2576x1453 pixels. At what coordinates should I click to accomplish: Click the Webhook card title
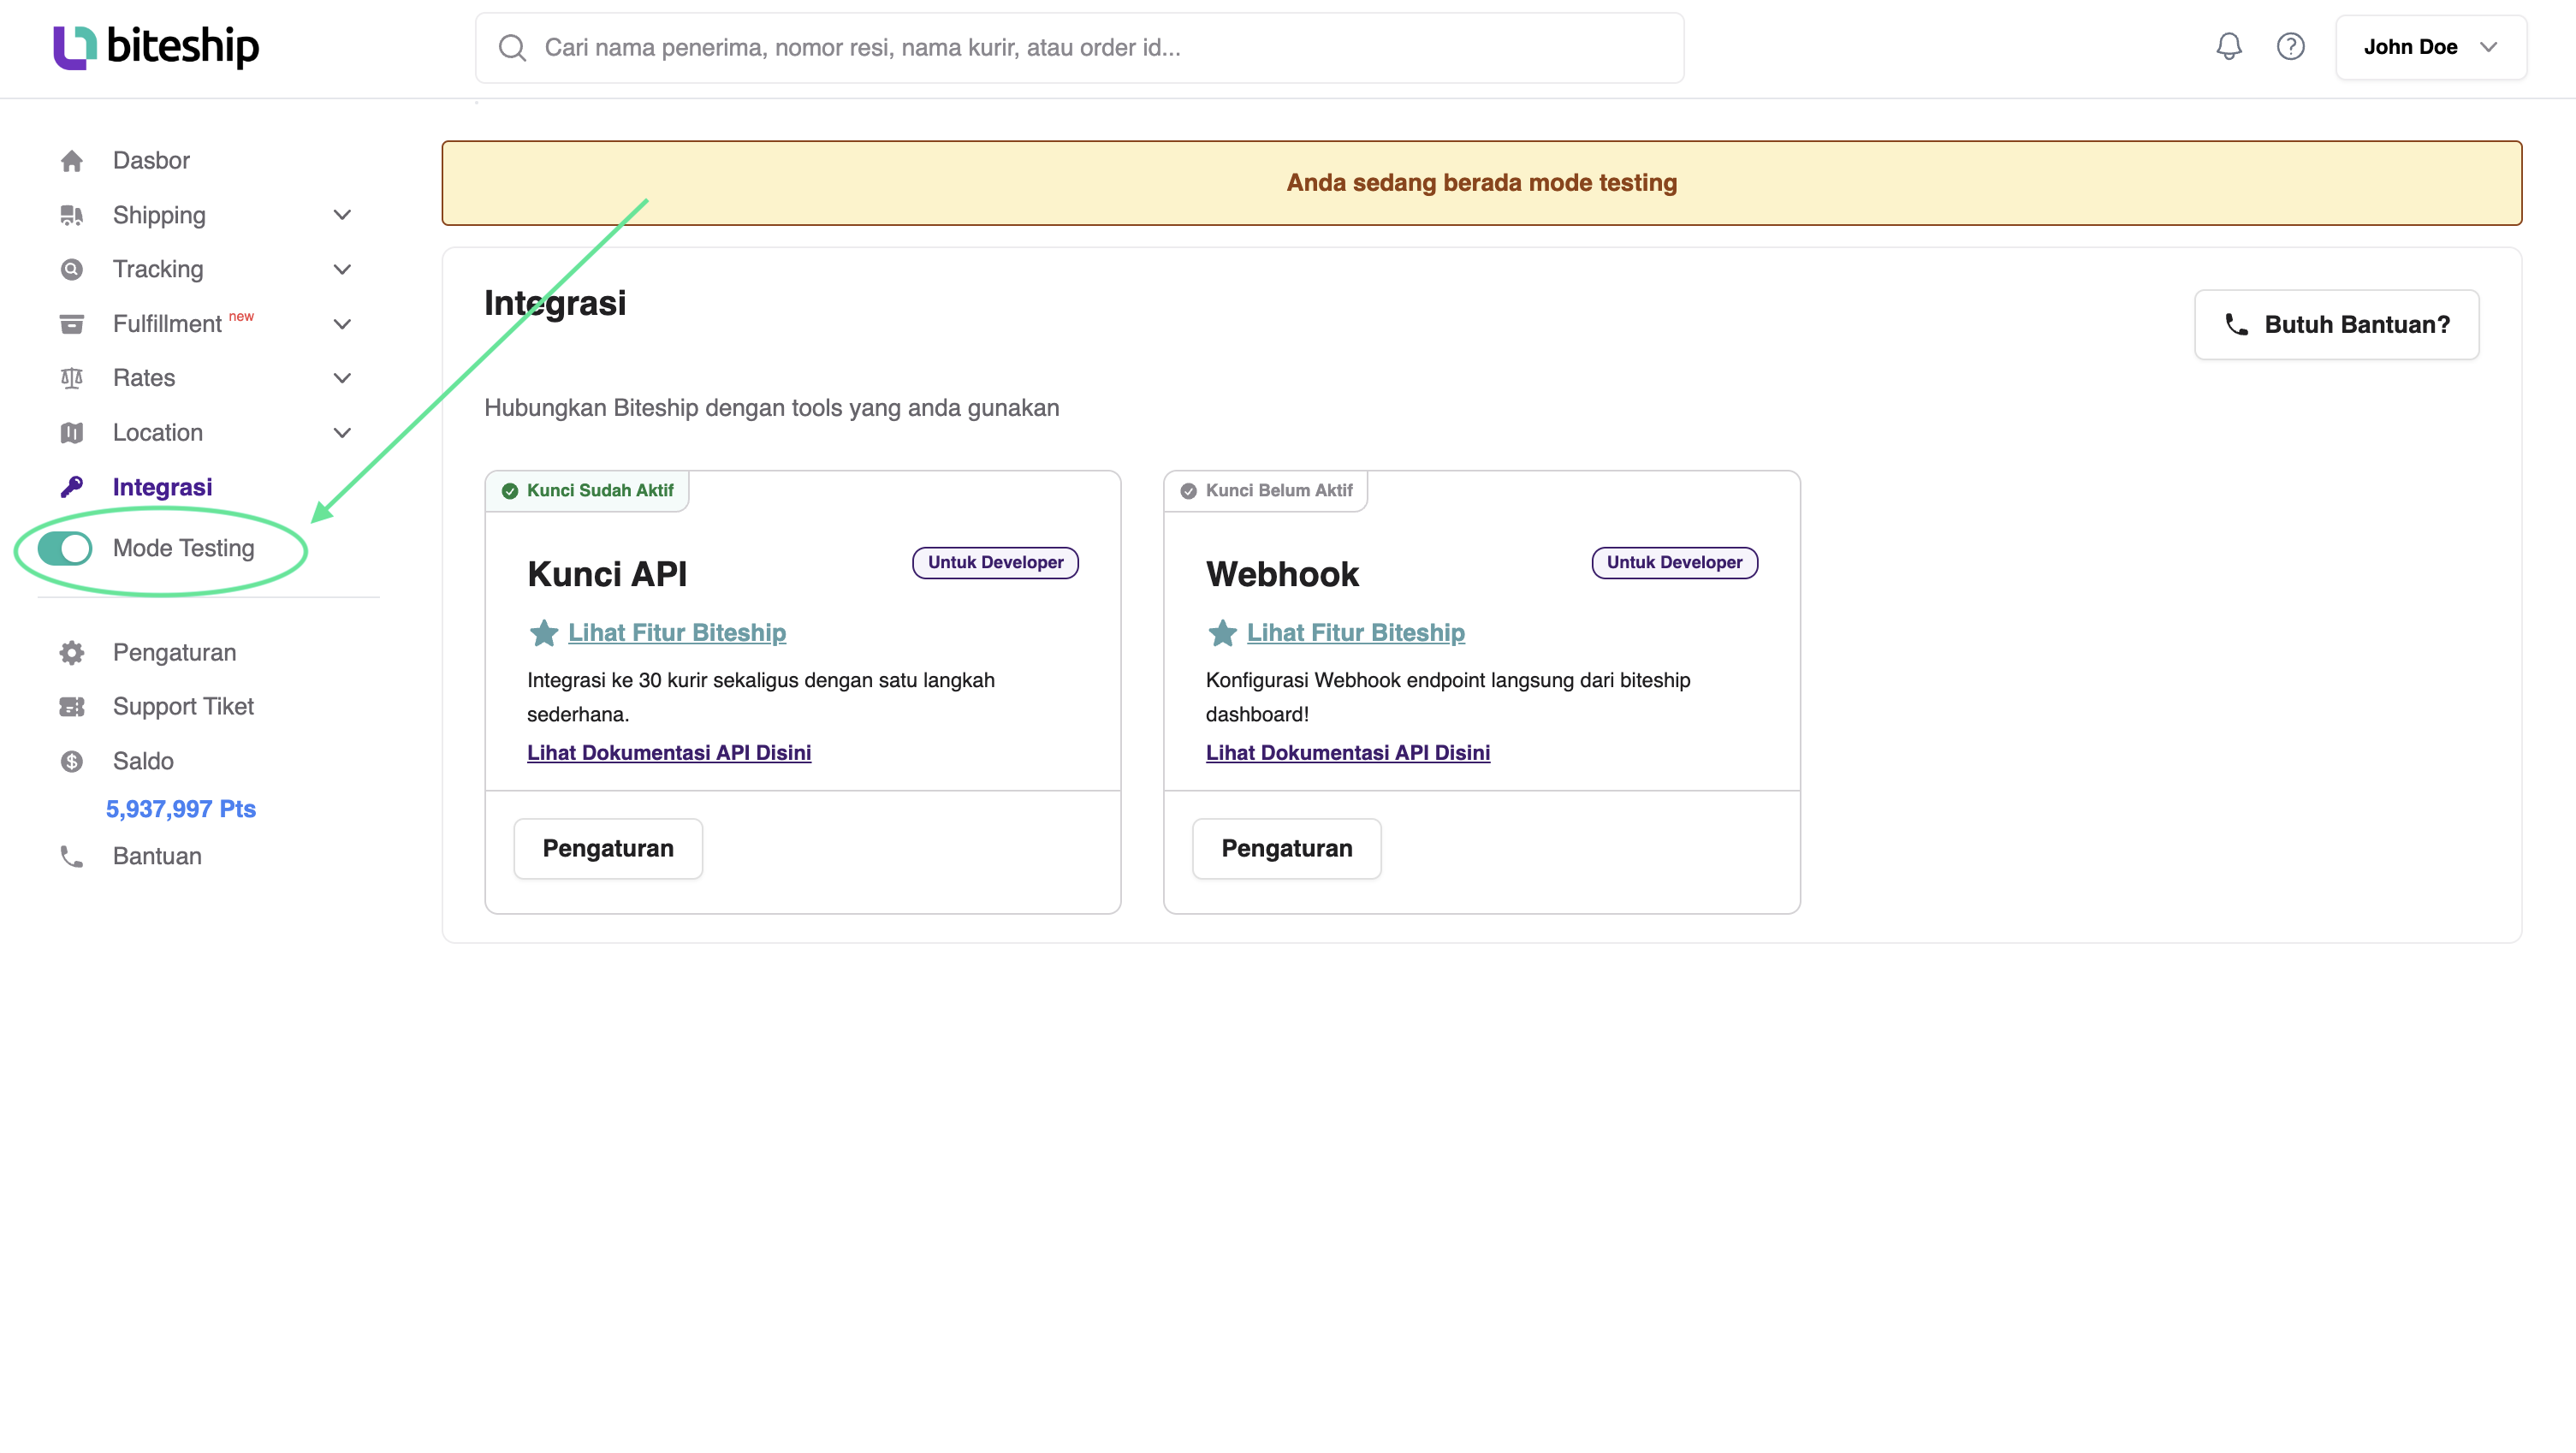click(1282, 574)
